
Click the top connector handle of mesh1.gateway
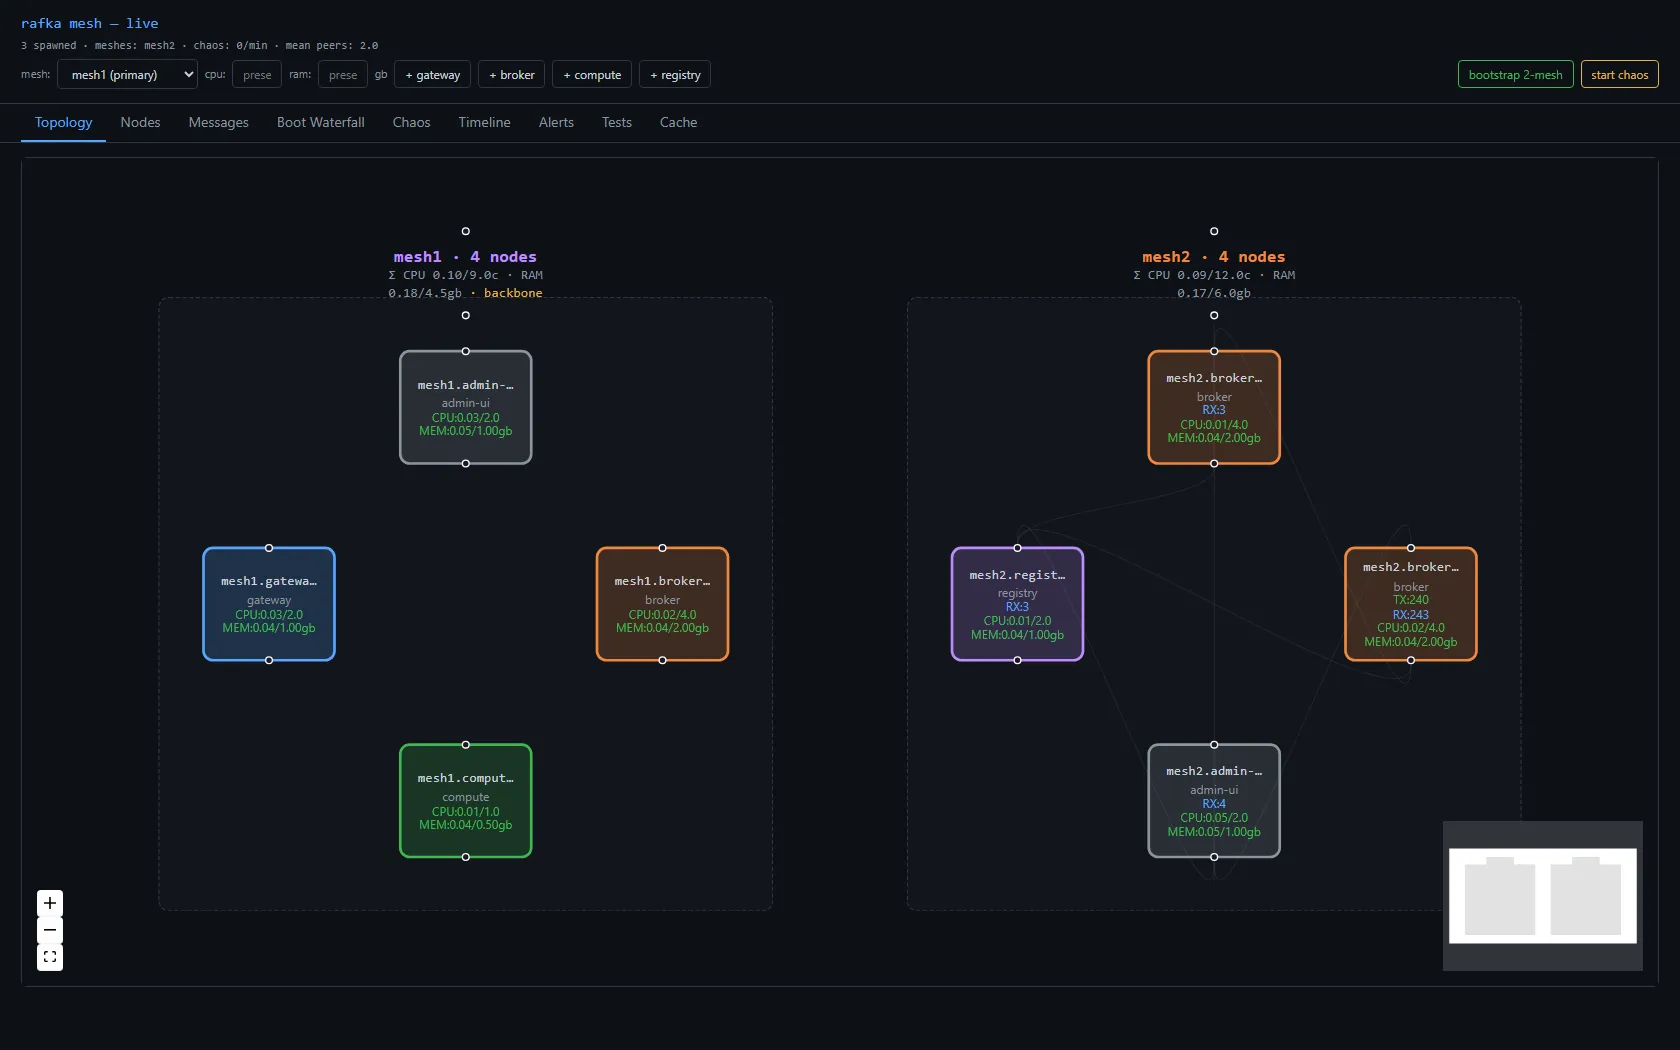[268, 548]
